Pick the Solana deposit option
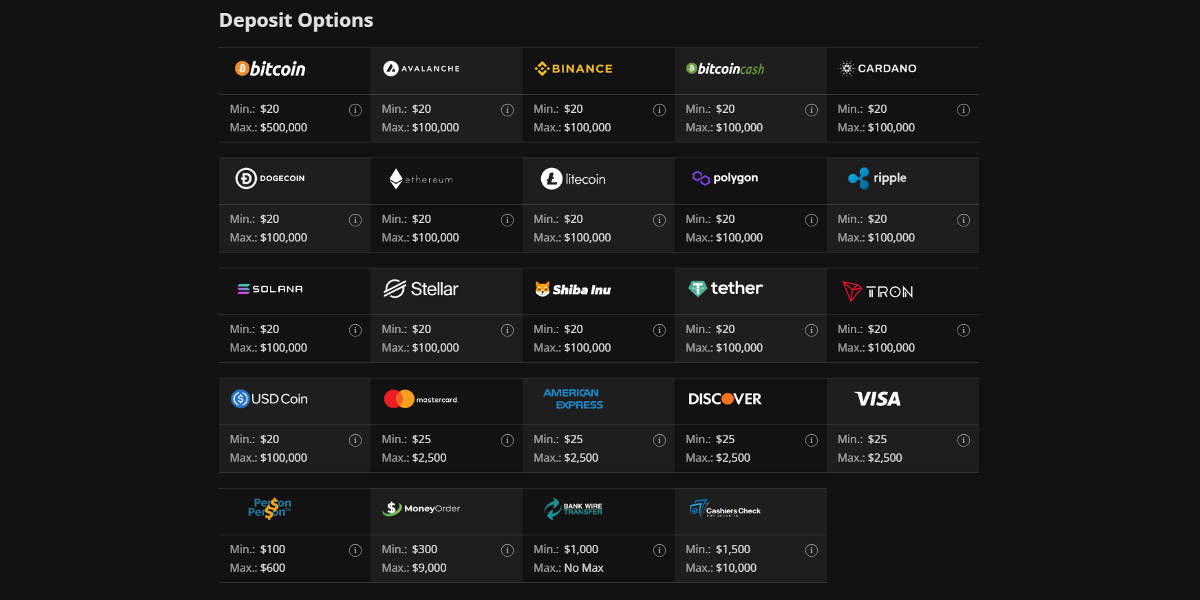This screenshot has height=600, width=1200. 270,289
